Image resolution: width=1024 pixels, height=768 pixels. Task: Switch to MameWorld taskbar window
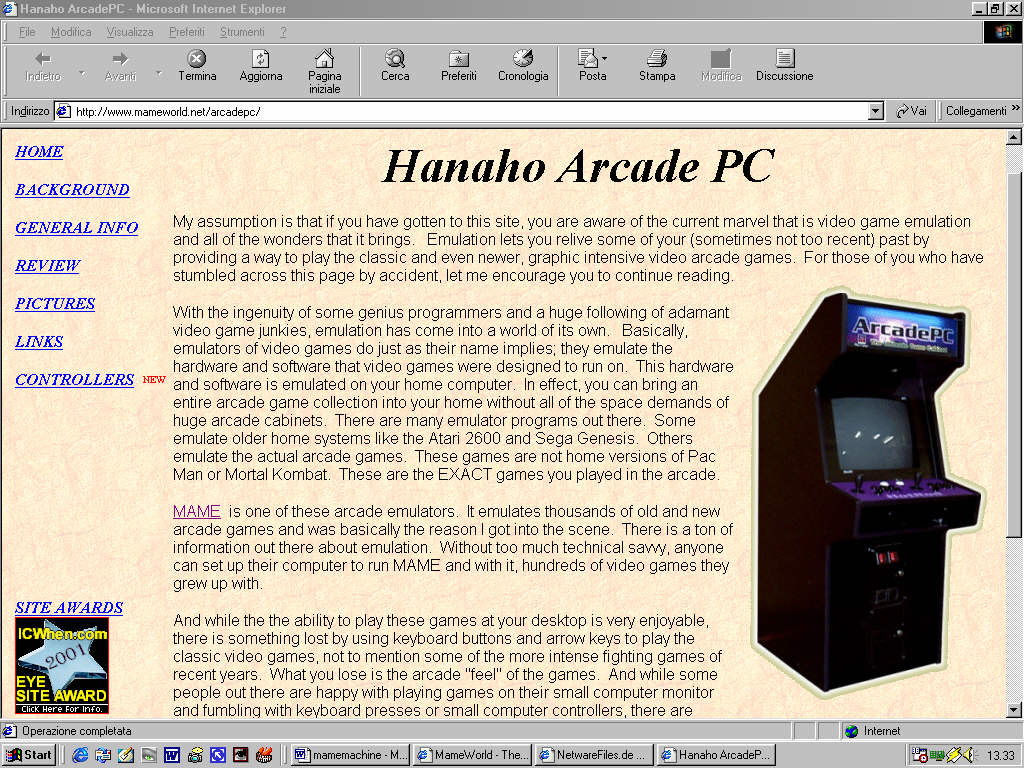pyautogui.click(x=473, y=755)
